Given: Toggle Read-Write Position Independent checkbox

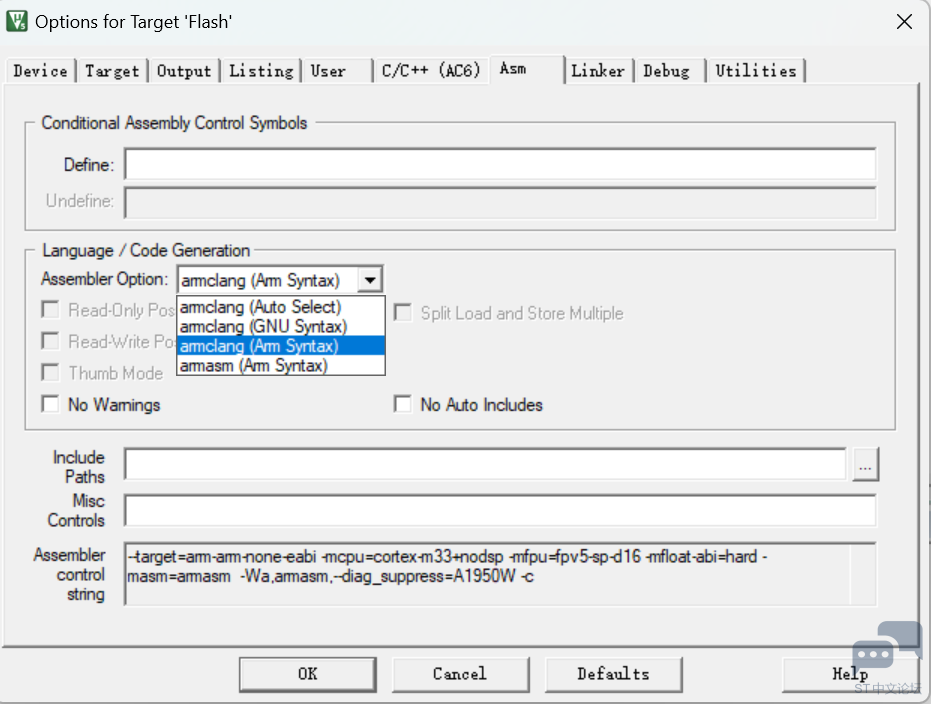Looking at the screenshot, I should (x=50, y=341).
